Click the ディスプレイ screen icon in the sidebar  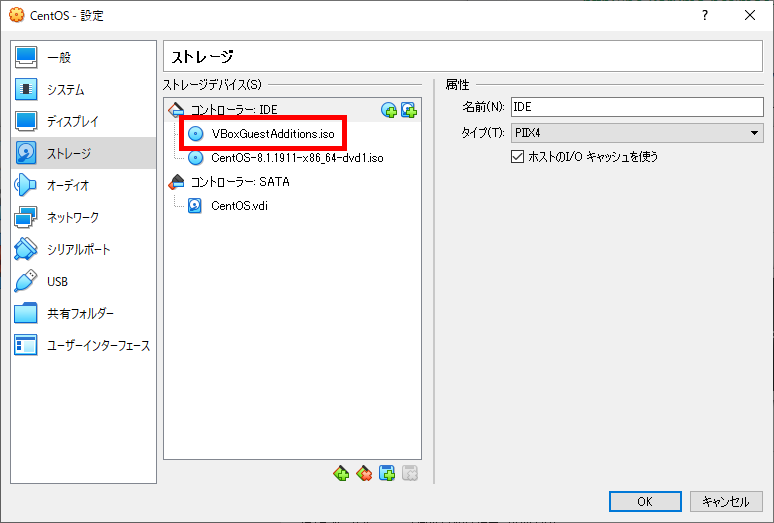click(26, 121)
